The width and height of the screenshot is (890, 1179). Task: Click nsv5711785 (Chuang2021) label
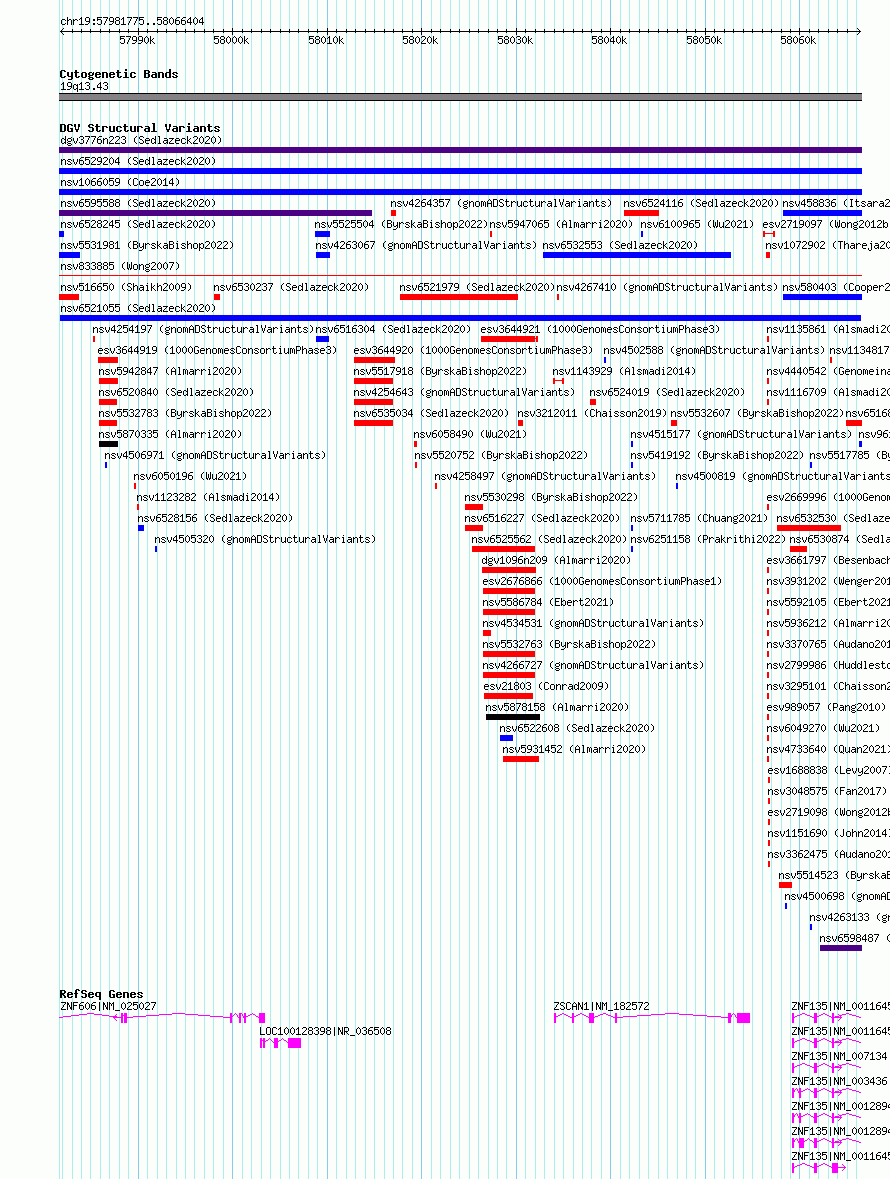pyautogui.click(x=699, y=519)
